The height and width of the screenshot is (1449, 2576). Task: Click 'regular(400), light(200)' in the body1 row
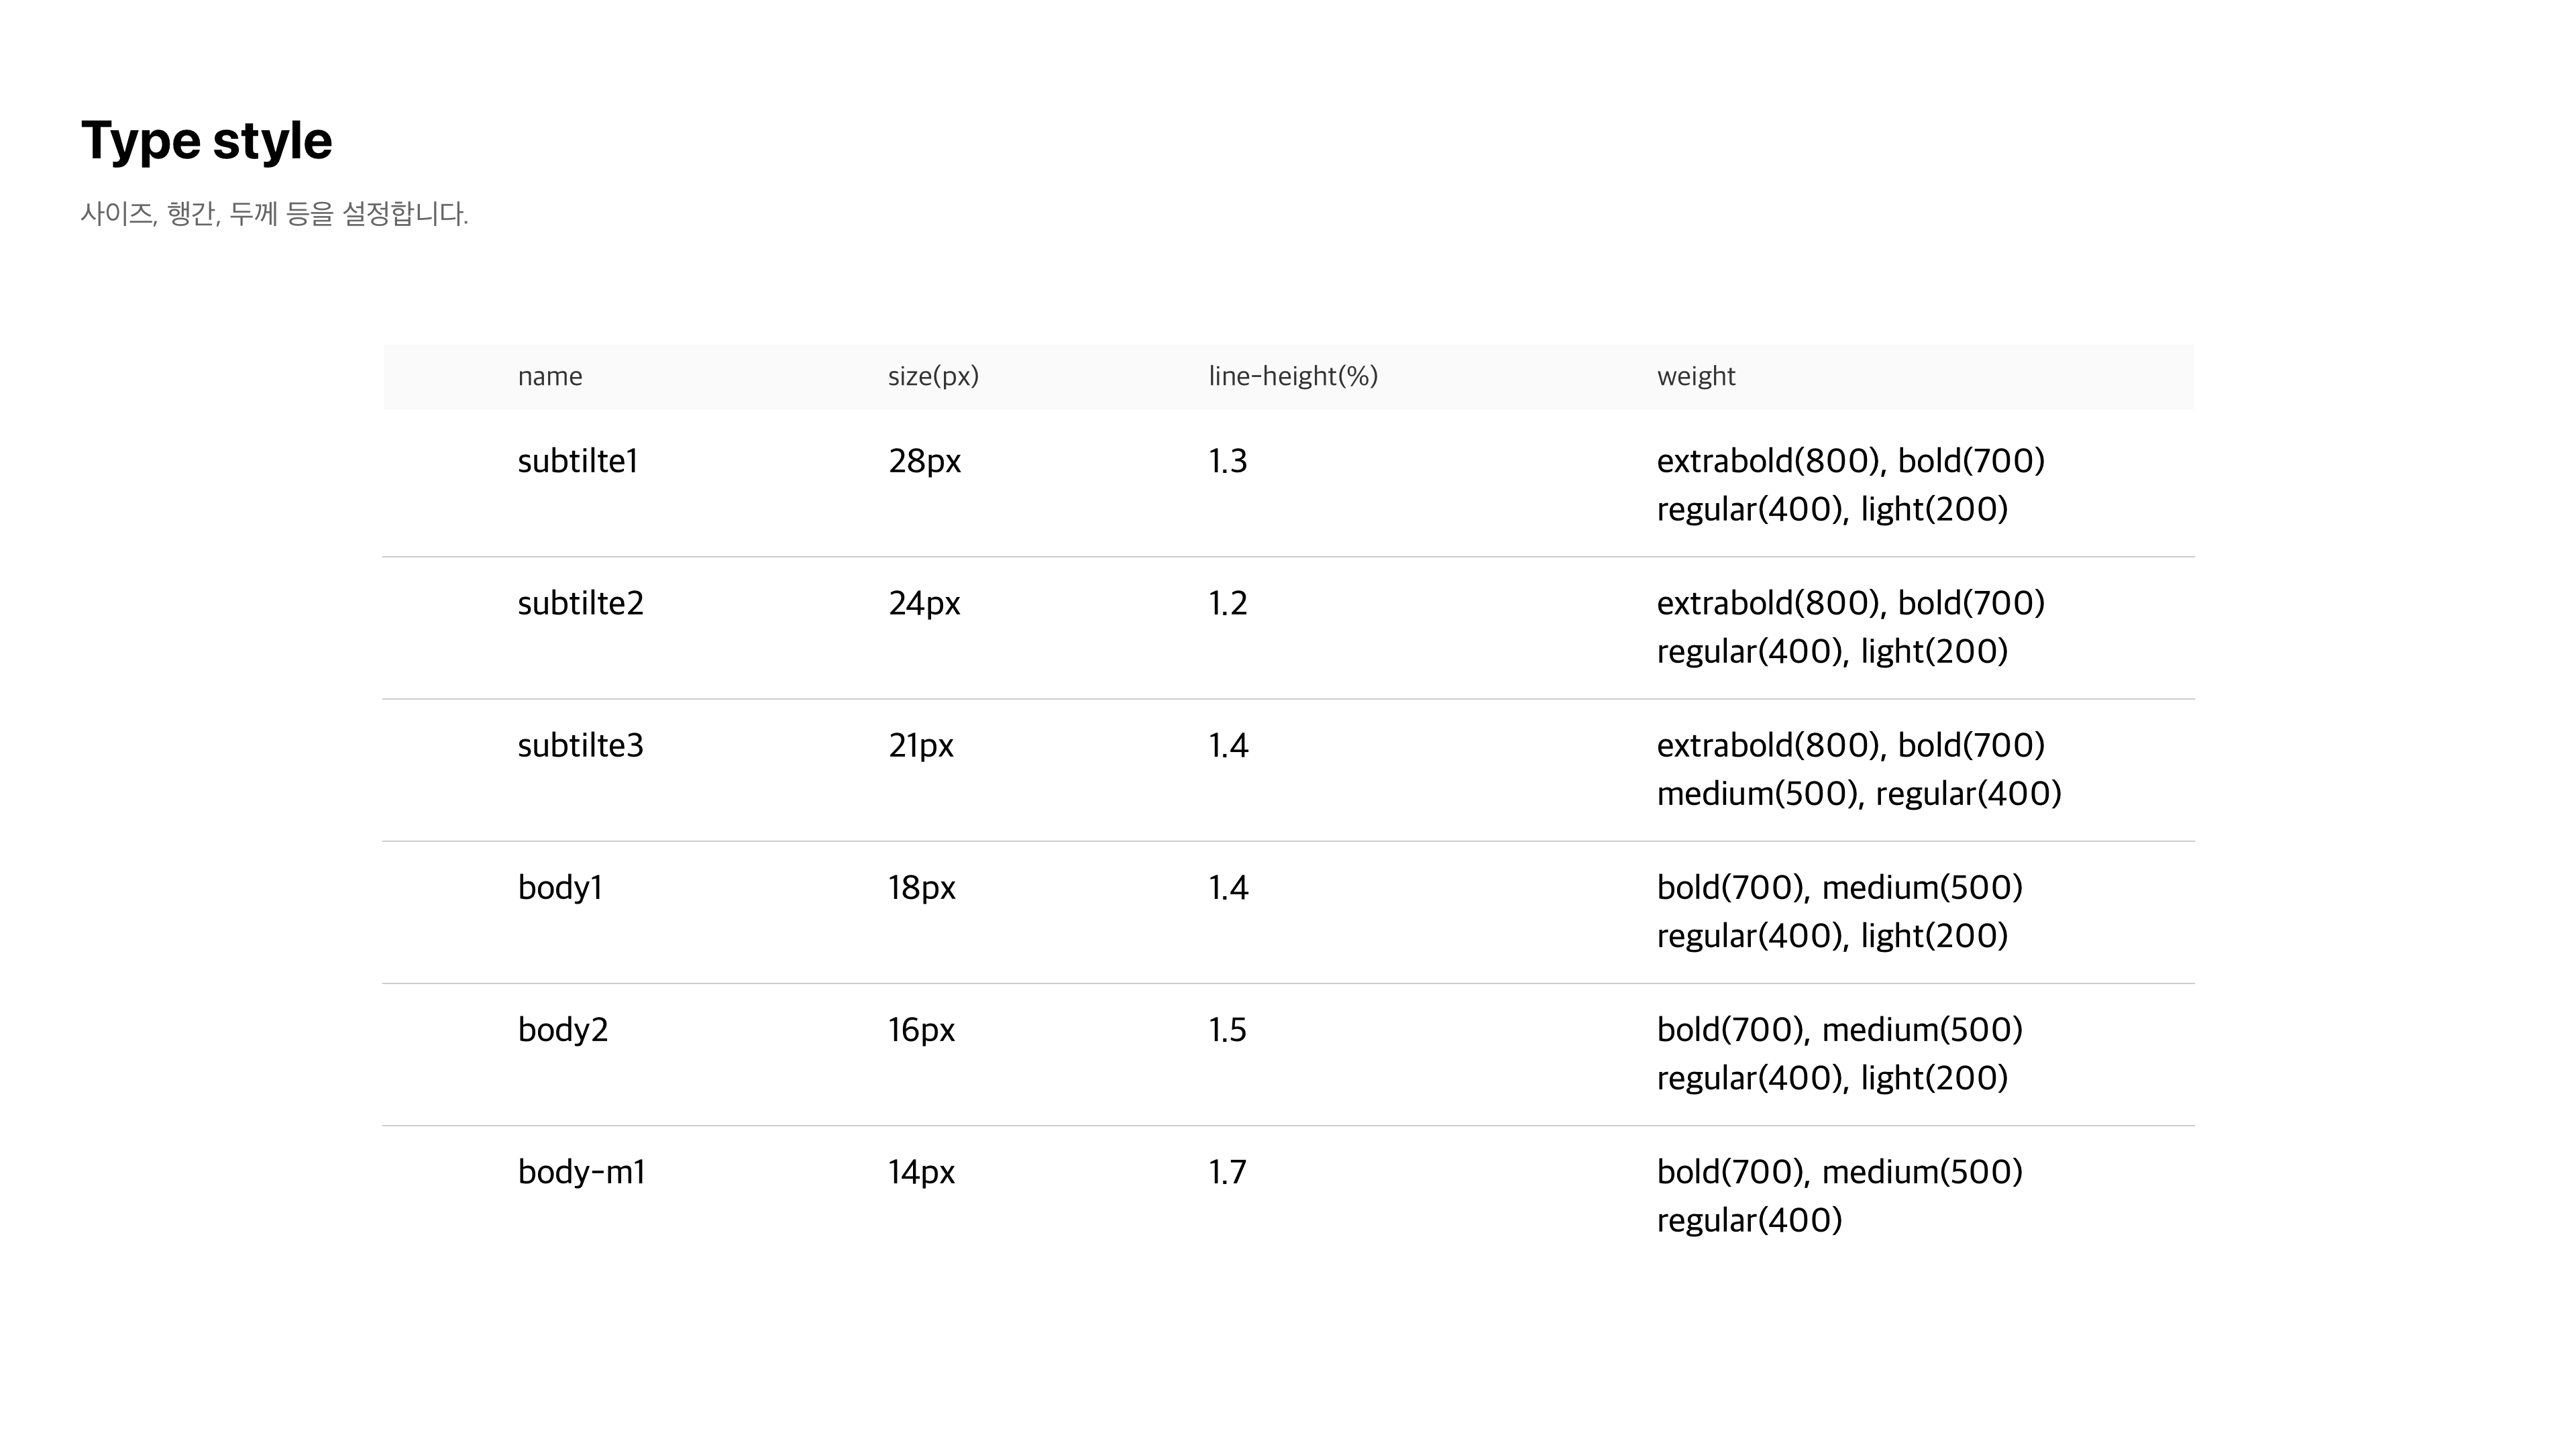(1833, 936)
